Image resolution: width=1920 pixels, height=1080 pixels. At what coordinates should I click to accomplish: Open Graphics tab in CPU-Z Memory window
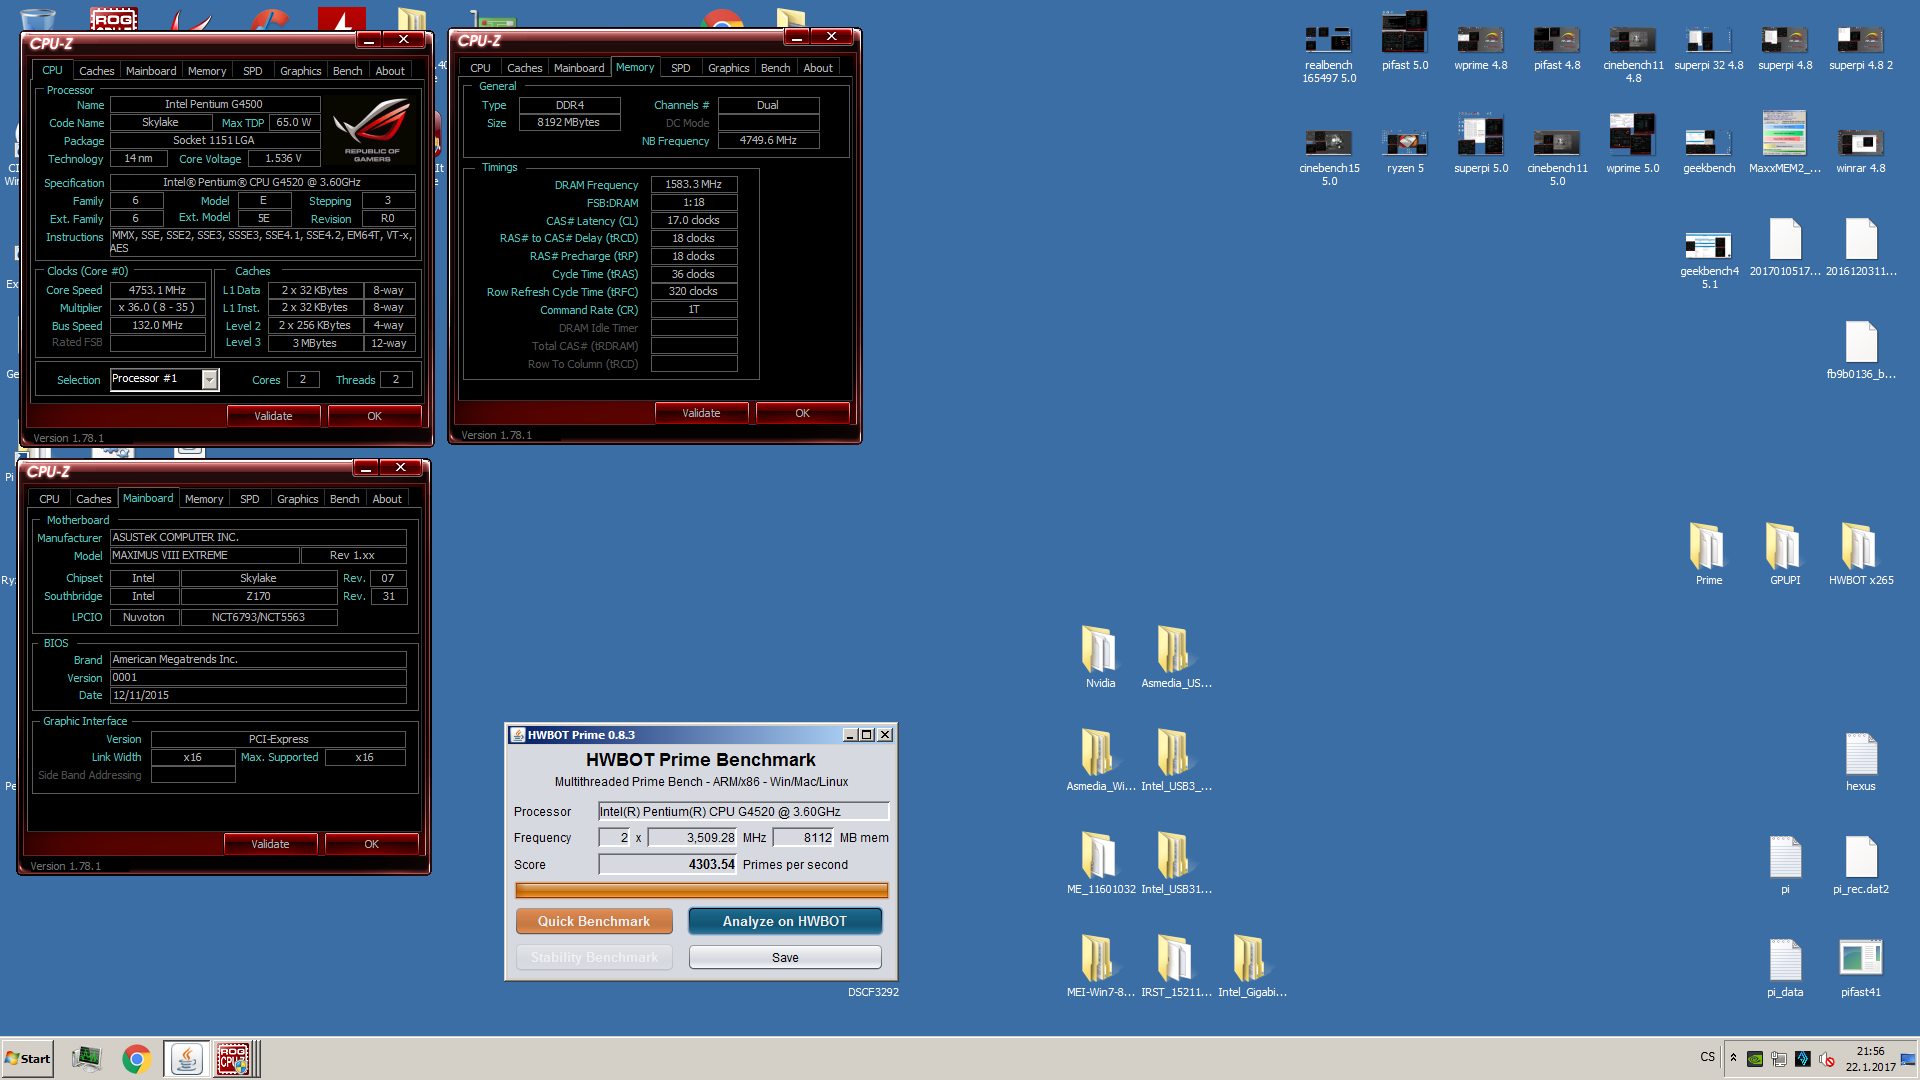(x=728, y=68)
